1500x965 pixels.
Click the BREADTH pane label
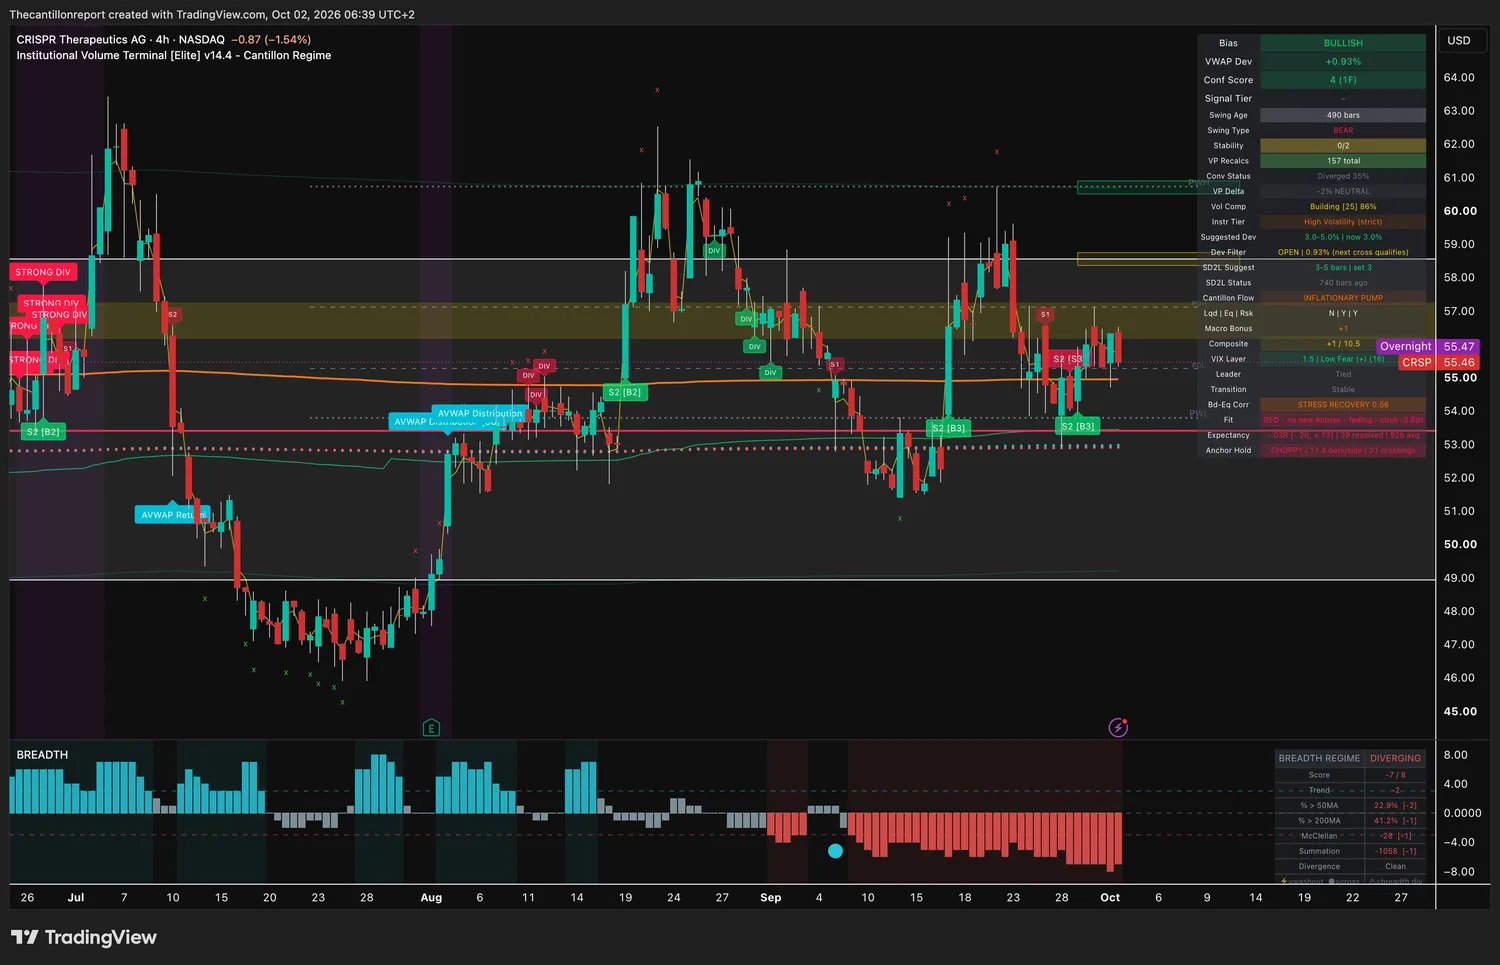(x=42, y=755)
